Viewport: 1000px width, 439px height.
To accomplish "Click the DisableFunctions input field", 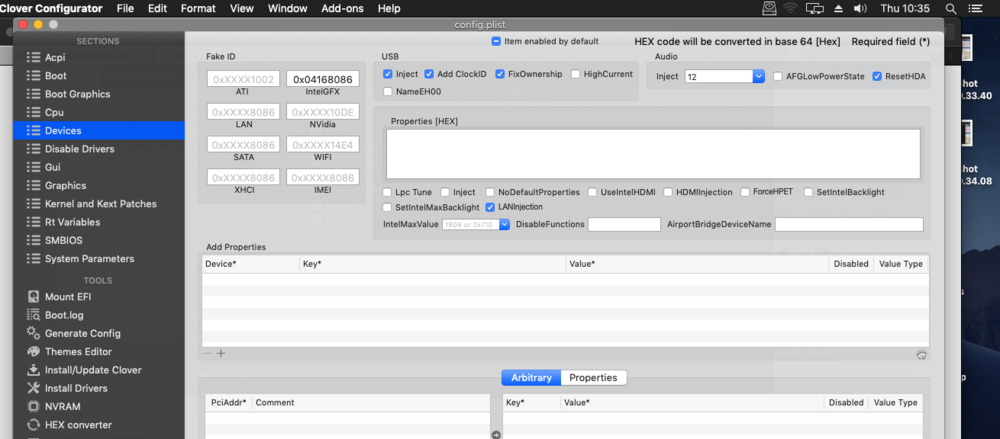I will [x=624, y=225].
